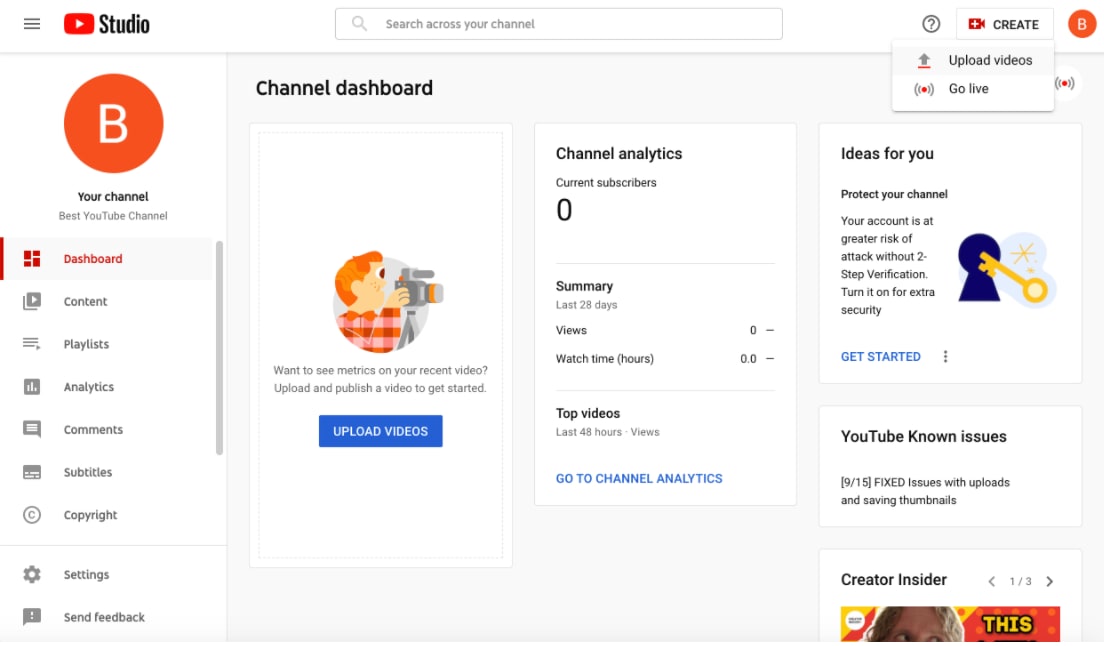Click the 'Views' summary row
This screenshot has height=646, width=1104.
665,330
